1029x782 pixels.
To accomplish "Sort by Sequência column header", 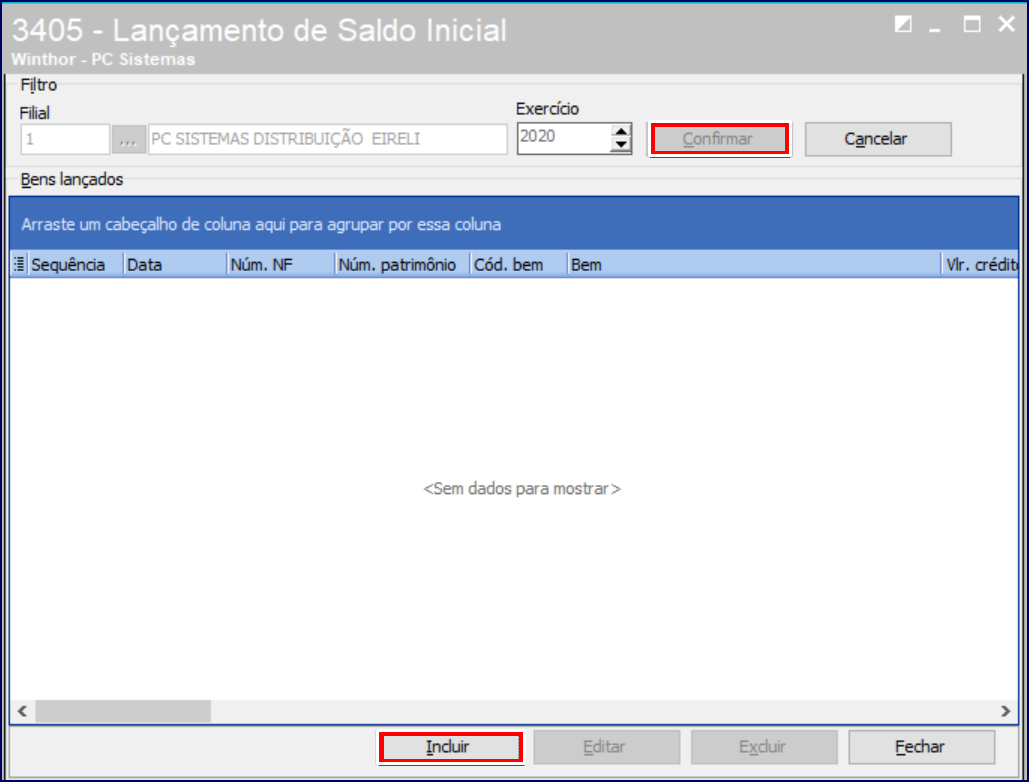I will click(x=75, y=264).
